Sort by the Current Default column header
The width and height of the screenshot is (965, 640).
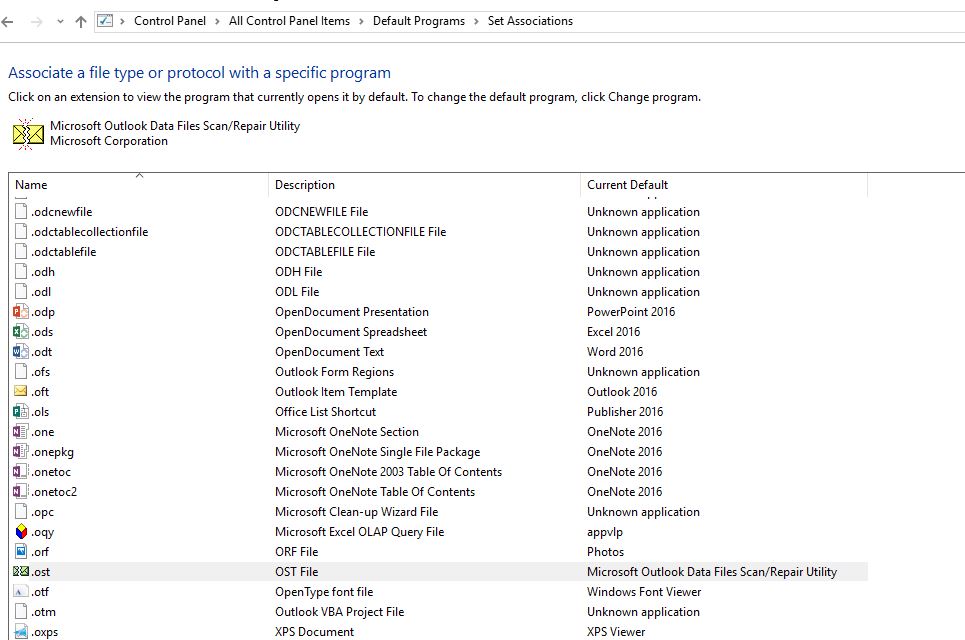tap(627, 185)
